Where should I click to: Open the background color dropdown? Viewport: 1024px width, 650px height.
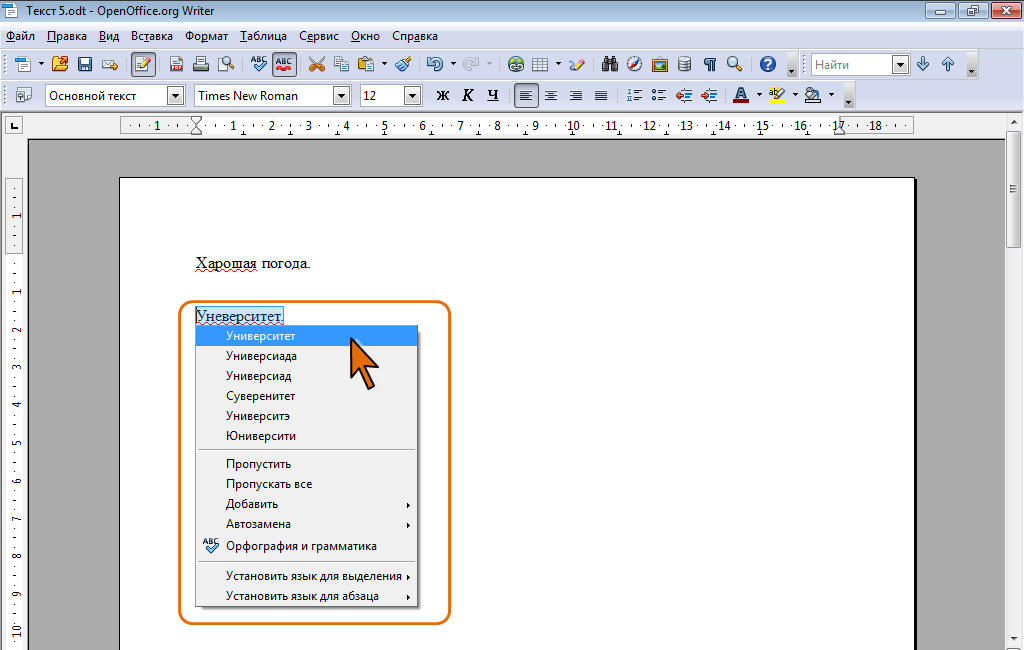coord(831,95)
